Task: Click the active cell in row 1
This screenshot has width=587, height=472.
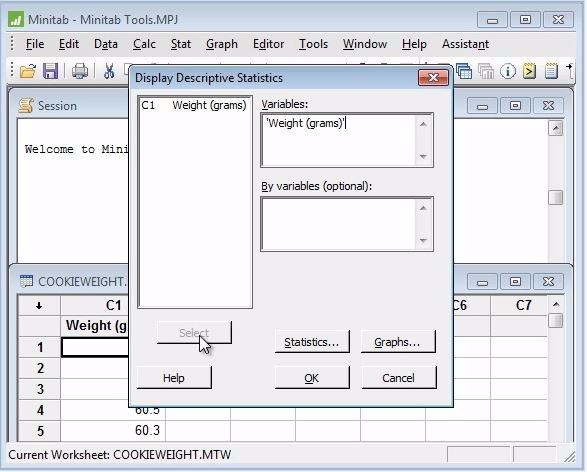Action: pos(95,347)
